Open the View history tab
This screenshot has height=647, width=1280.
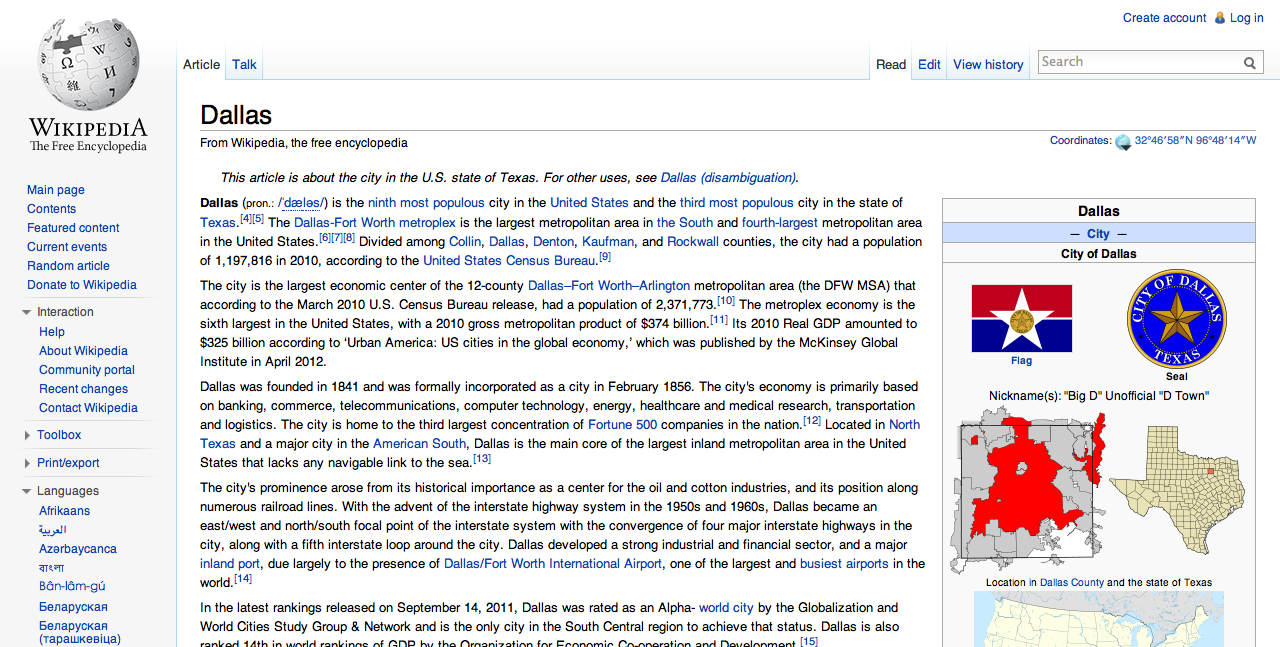point(988,64)
